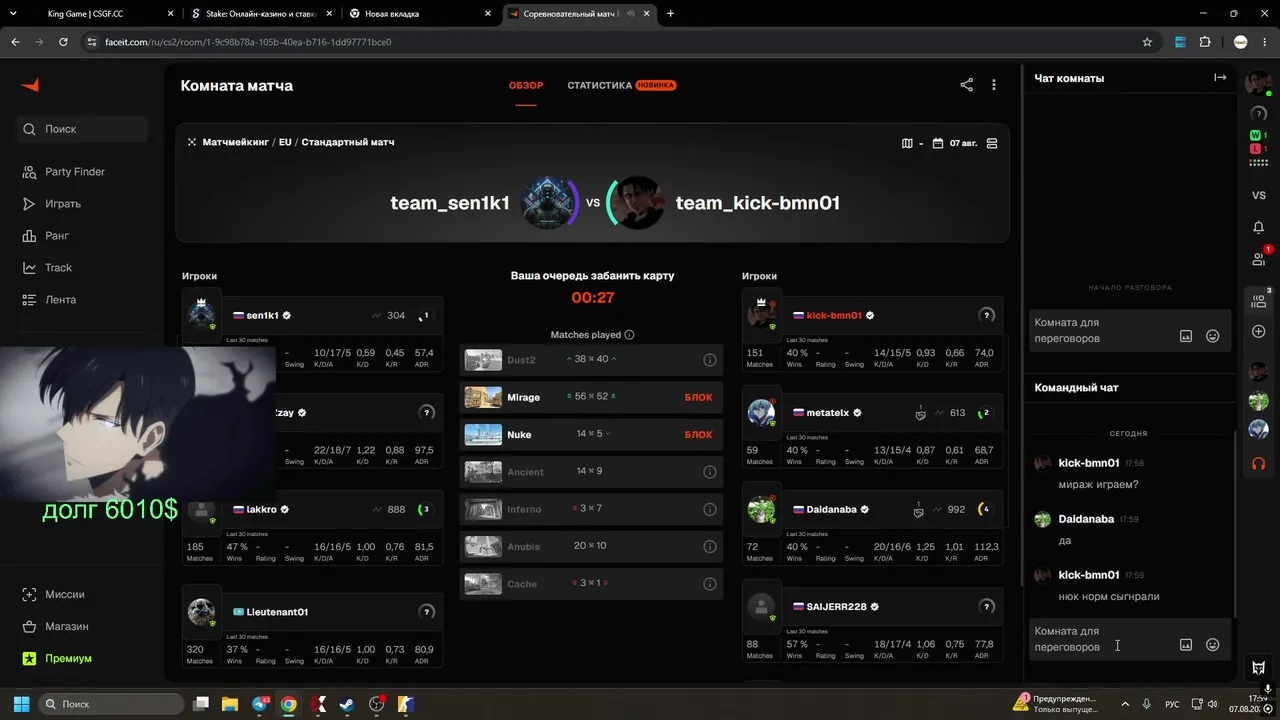1280x720 pixels.
Task: Open player kick-bmn01 profile link in players list
Action: [x=834, y=315]
